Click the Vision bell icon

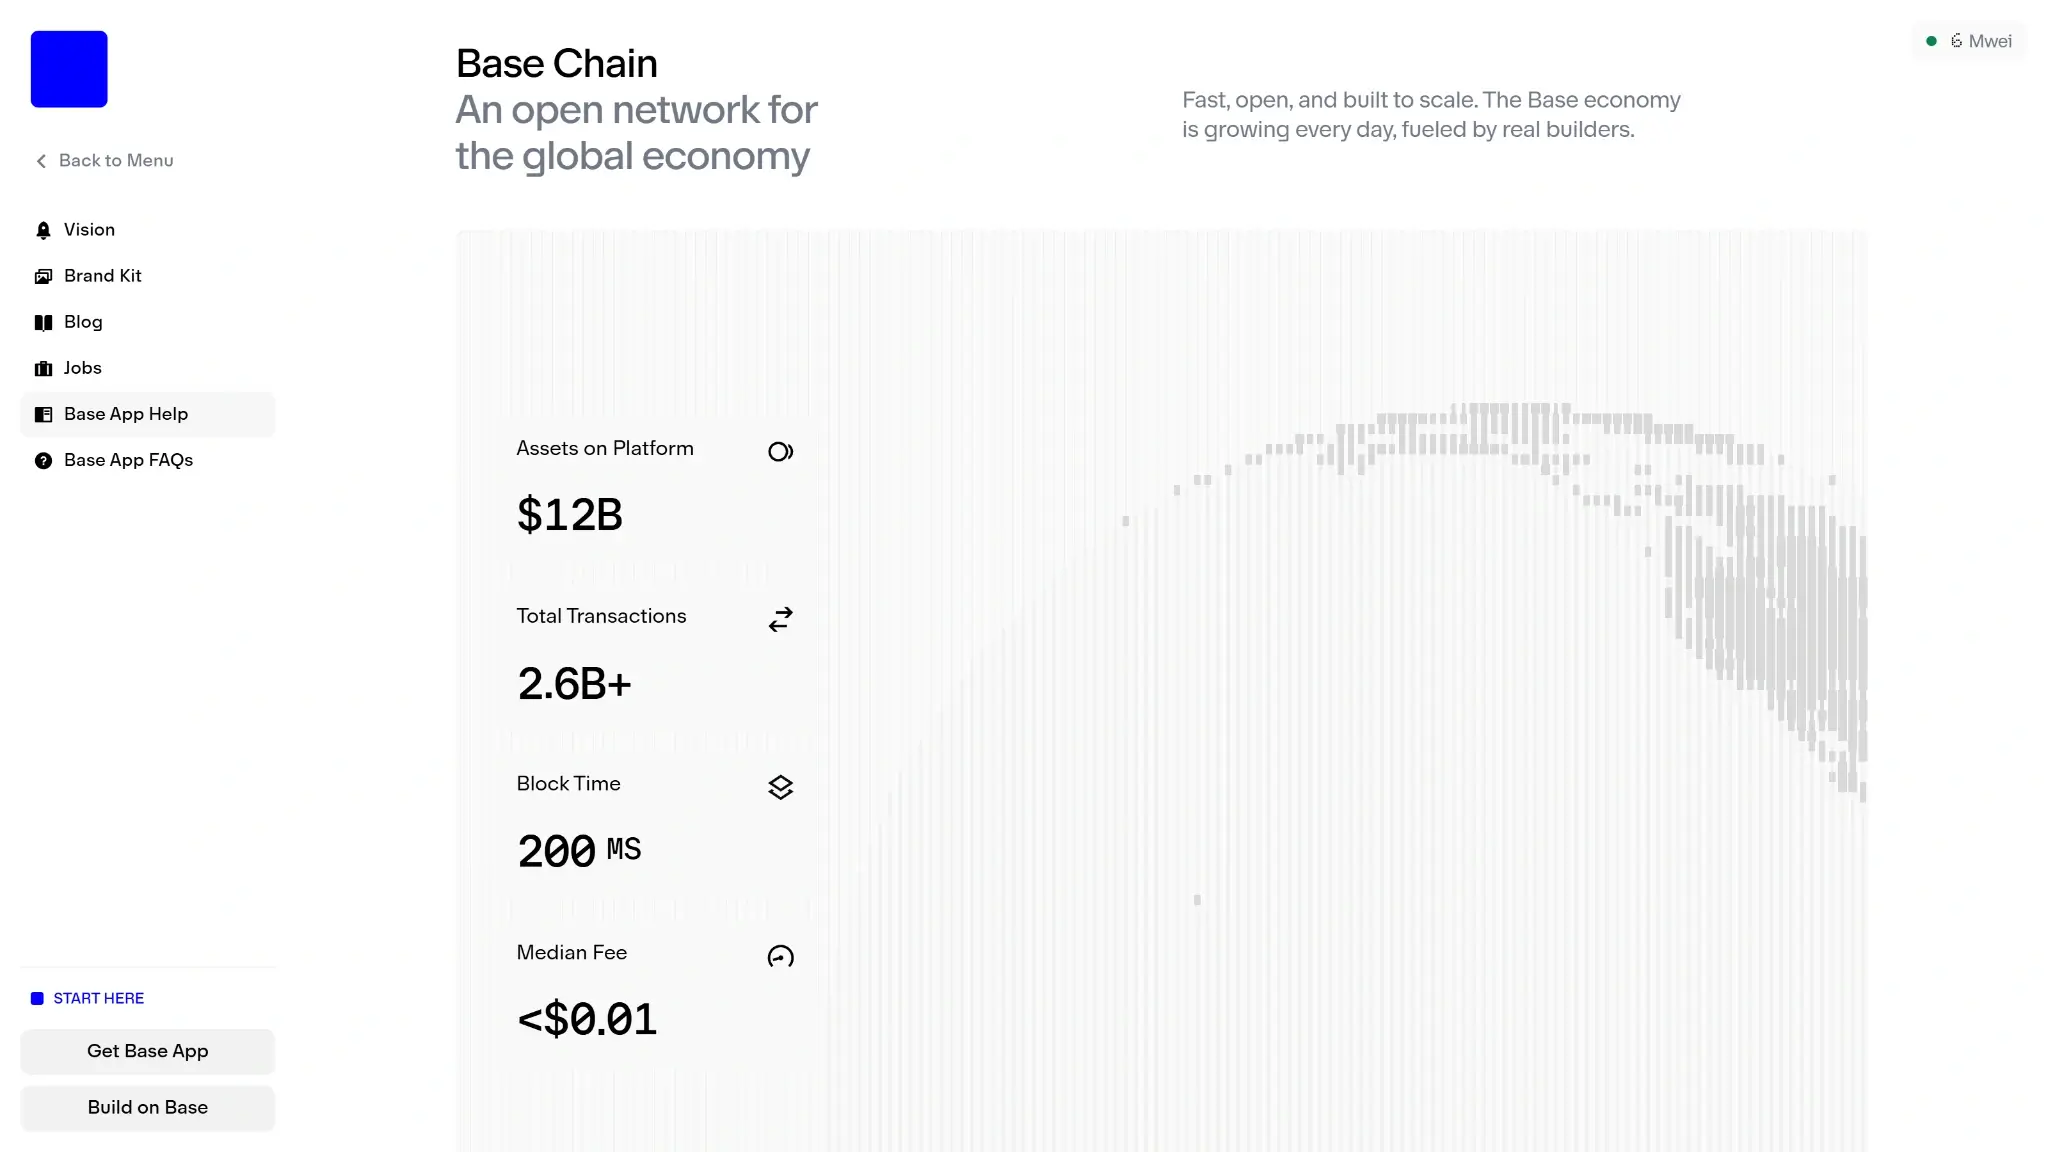43,231
